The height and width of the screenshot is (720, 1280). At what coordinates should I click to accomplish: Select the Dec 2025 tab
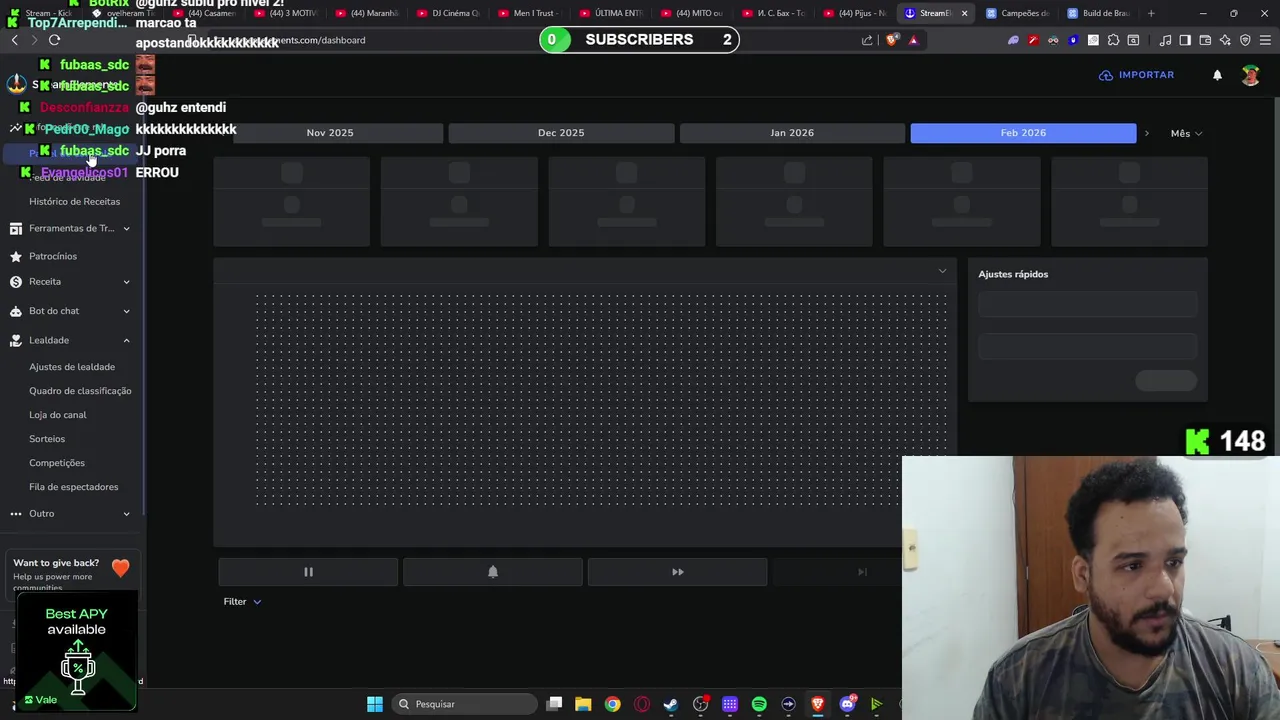pyautogui.click(x=561, y=133)
